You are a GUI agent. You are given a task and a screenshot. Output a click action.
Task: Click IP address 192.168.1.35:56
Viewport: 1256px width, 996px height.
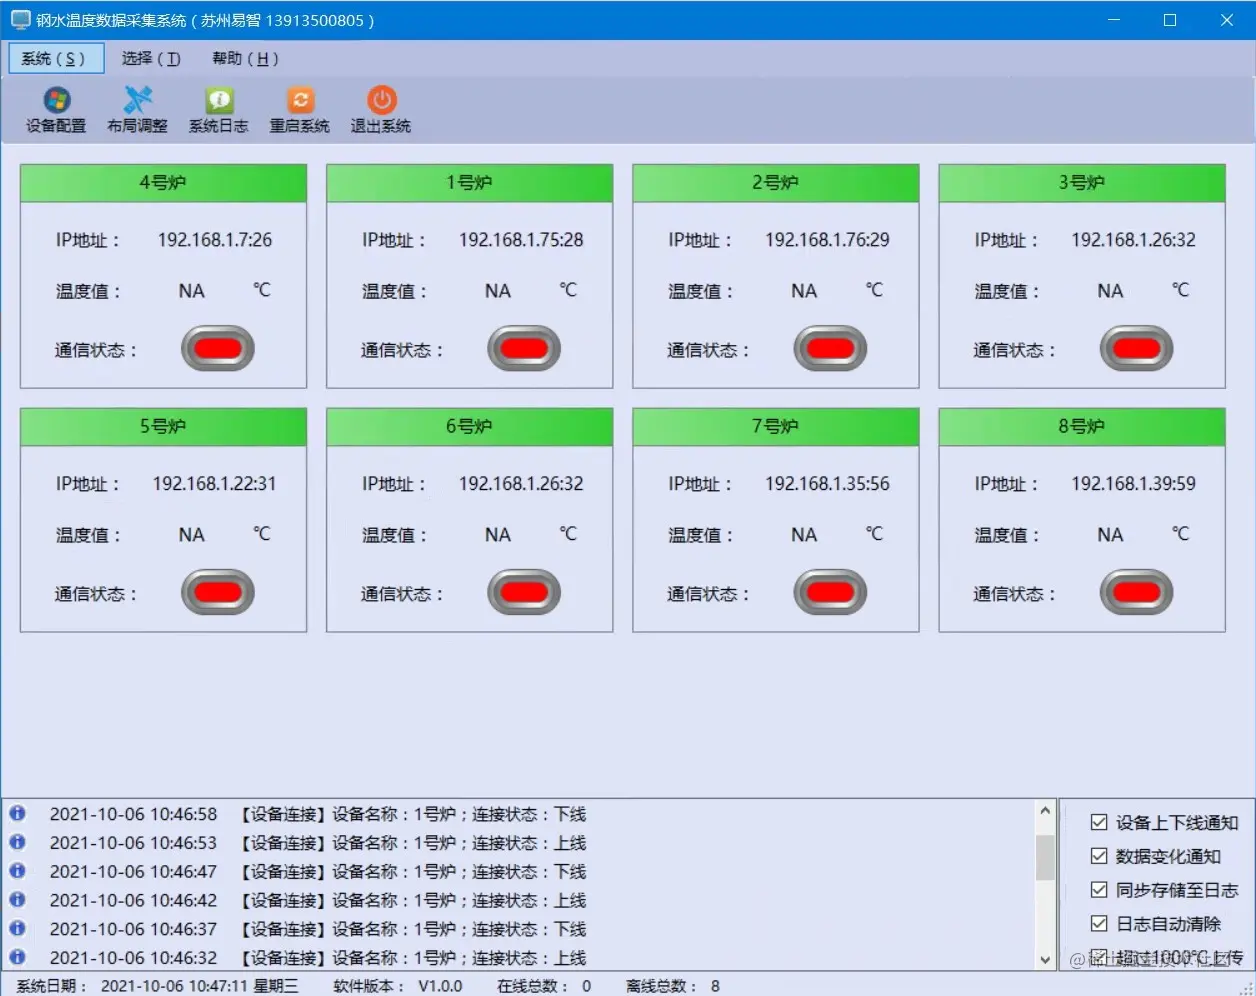point(827,484)
